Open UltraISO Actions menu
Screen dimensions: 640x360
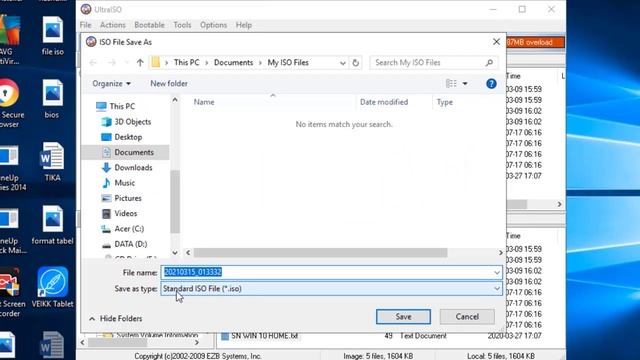tap(113, 25)
